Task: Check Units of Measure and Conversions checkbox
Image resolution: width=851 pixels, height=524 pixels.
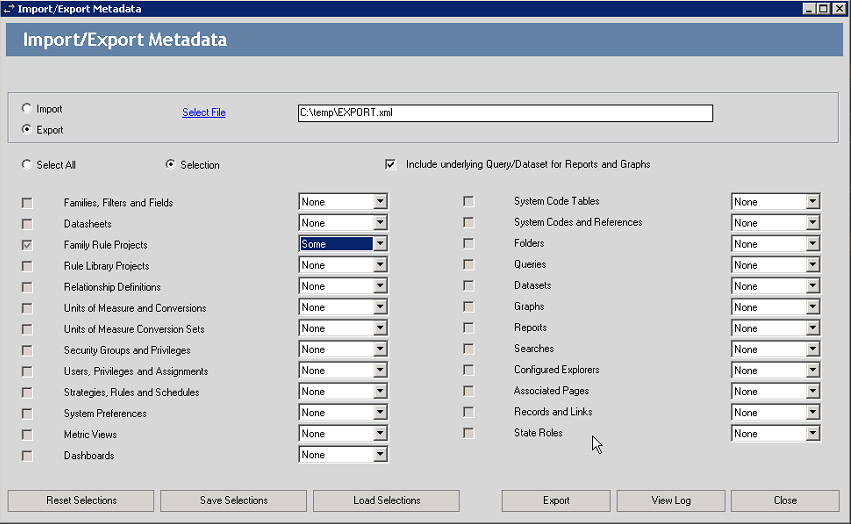Action: (27, 308)
